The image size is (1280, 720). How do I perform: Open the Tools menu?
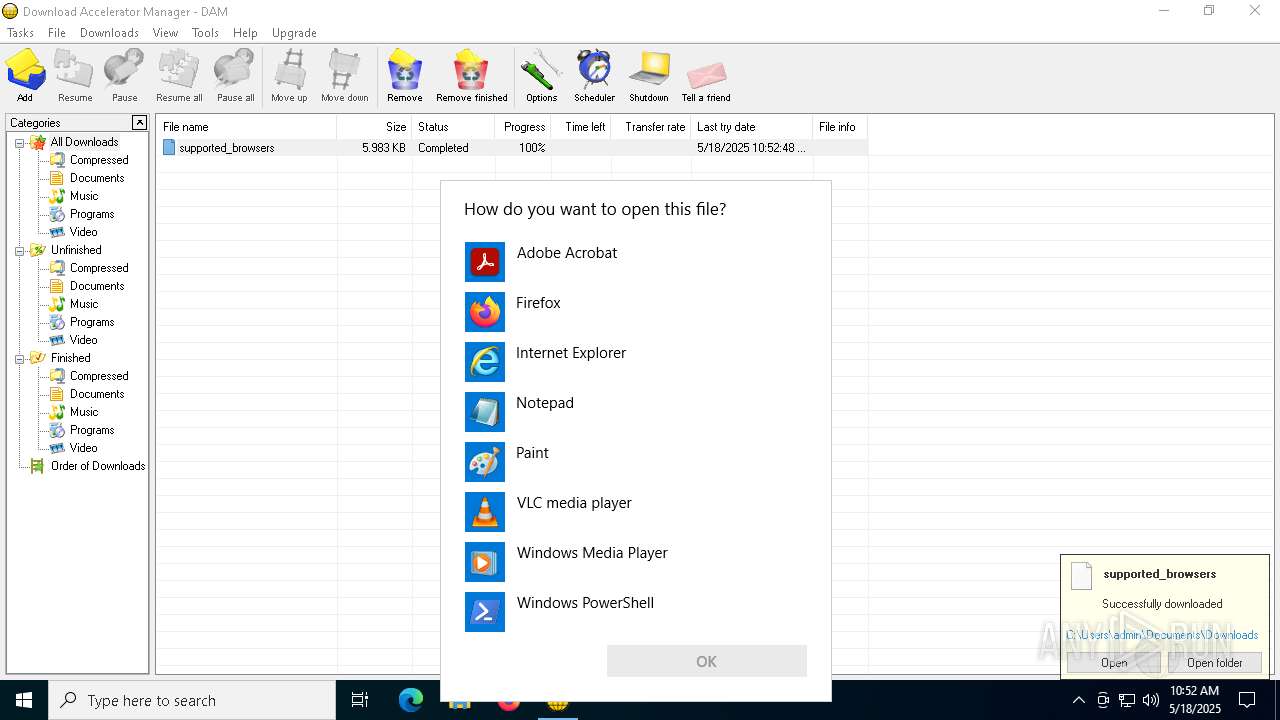[x=205, y=33]
